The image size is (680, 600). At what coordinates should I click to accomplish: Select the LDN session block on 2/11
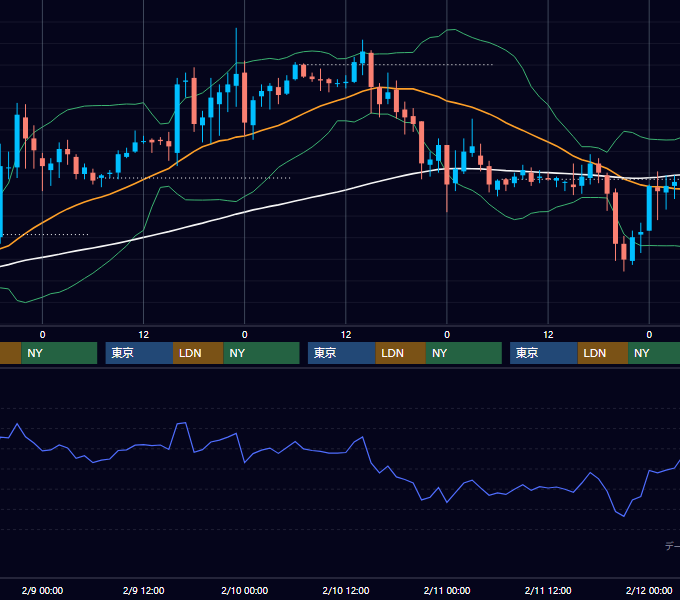pyautogui.click(x=603, y=353)
